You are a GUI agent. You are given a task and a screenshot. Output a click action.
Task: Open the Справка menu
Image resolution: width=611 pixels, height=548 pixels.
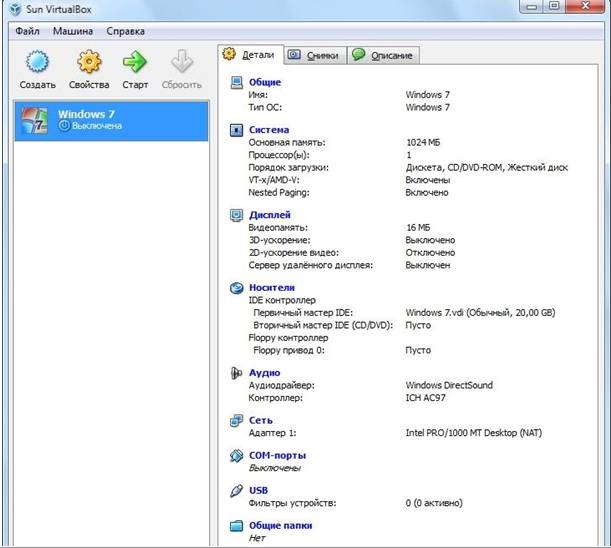[125, 31]
